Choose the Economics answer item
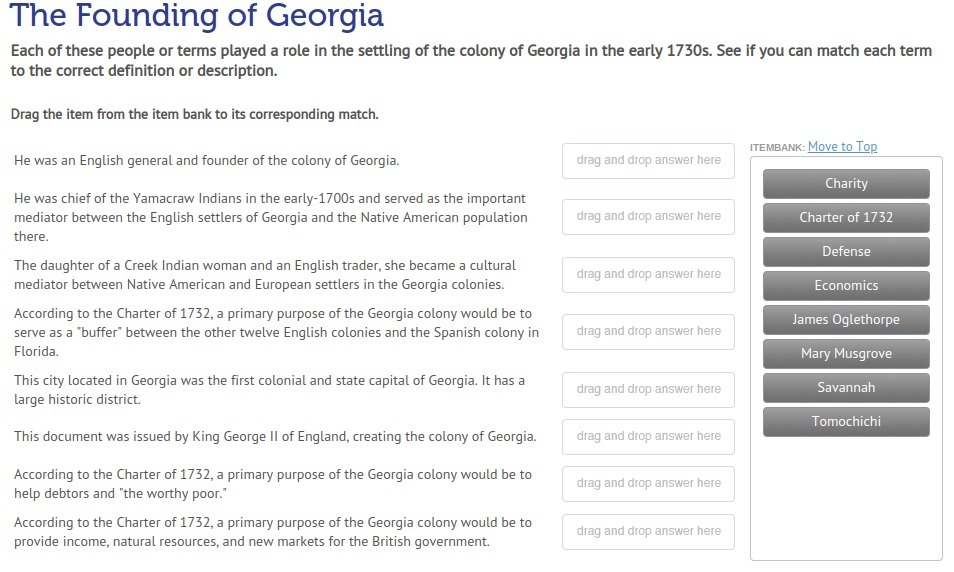Screen dimensions: 954x572 click(846, 286)
